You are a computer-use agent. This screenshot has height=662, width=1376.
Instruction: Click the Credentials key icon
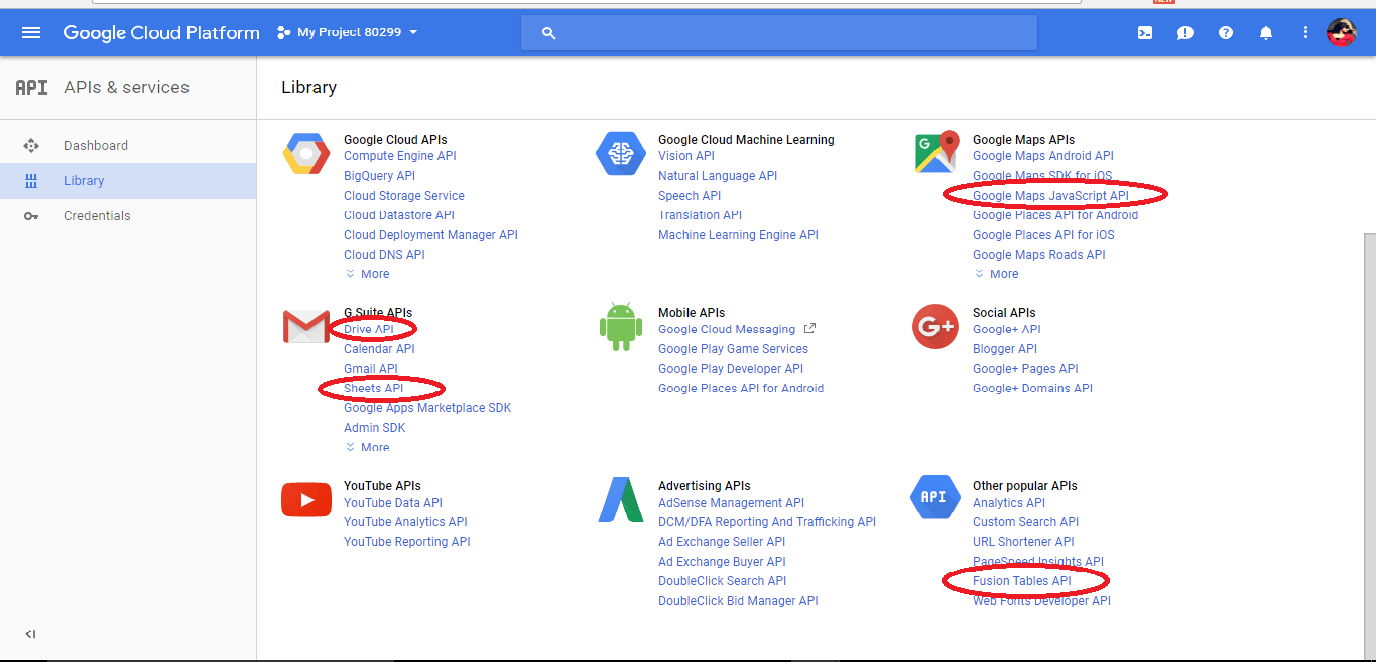31,216
